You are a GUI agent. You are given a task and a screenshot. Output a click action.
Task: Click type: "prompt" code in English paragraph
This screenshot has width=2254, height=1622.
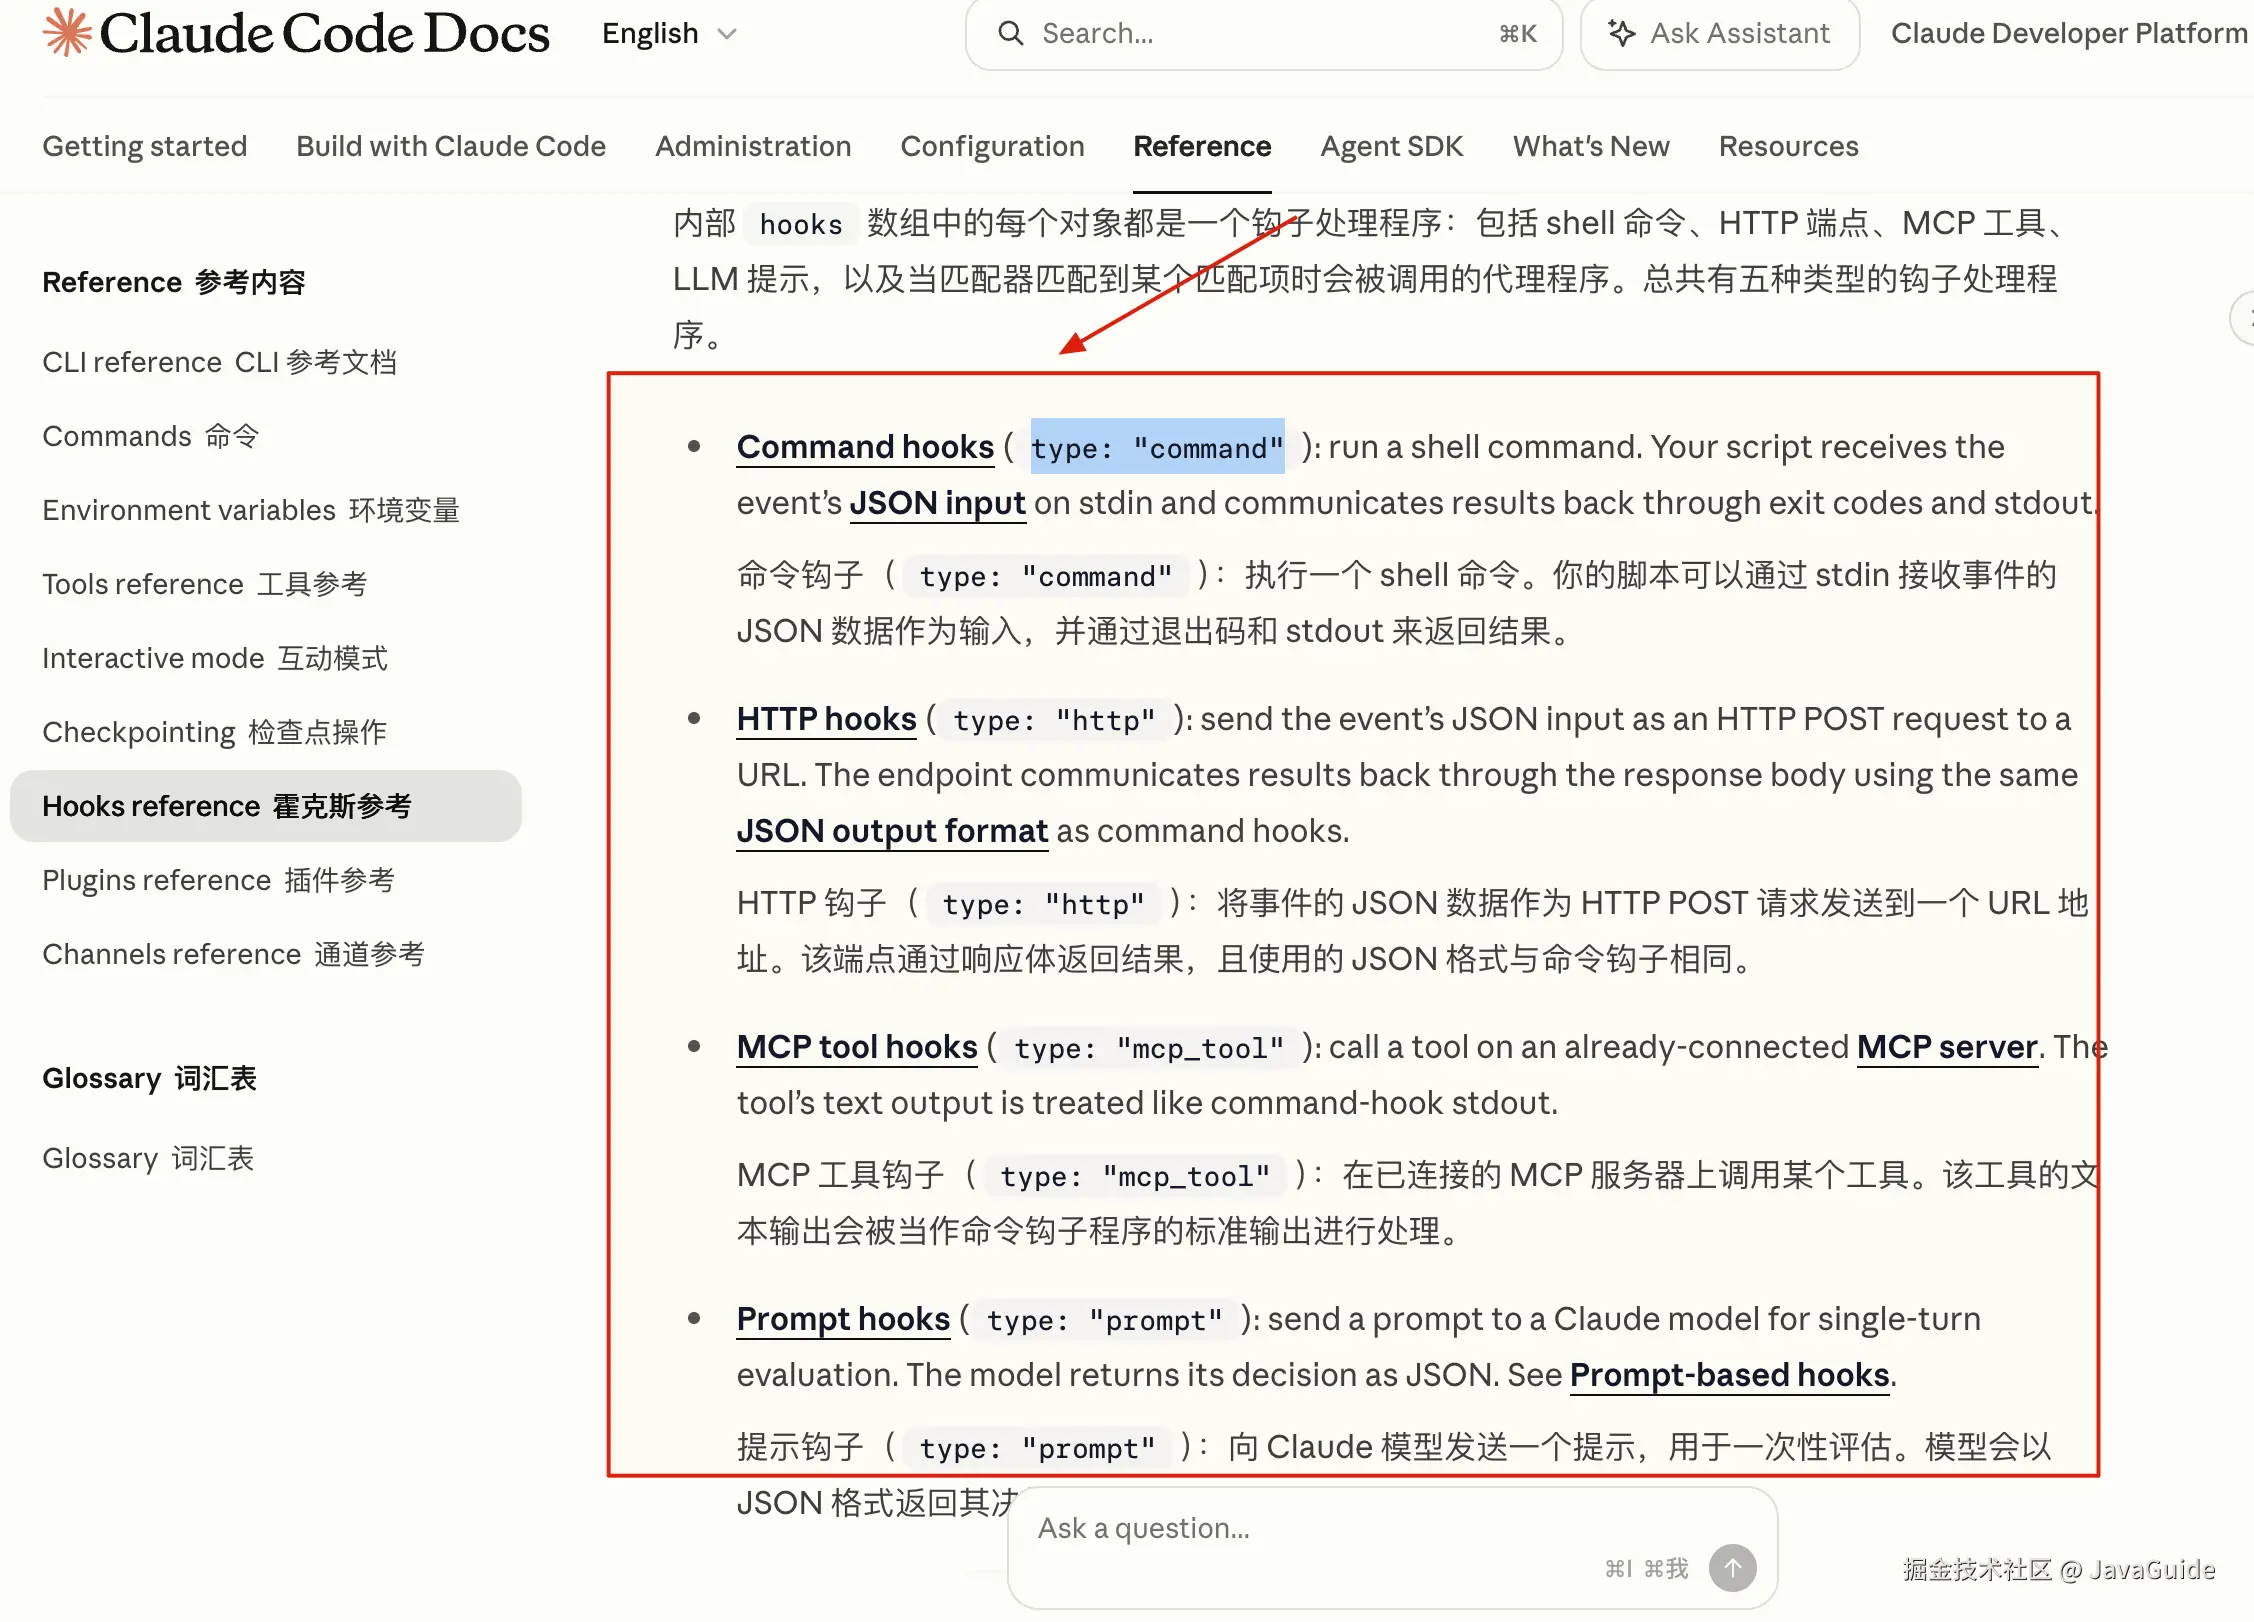click(x=1104, y=1320)
